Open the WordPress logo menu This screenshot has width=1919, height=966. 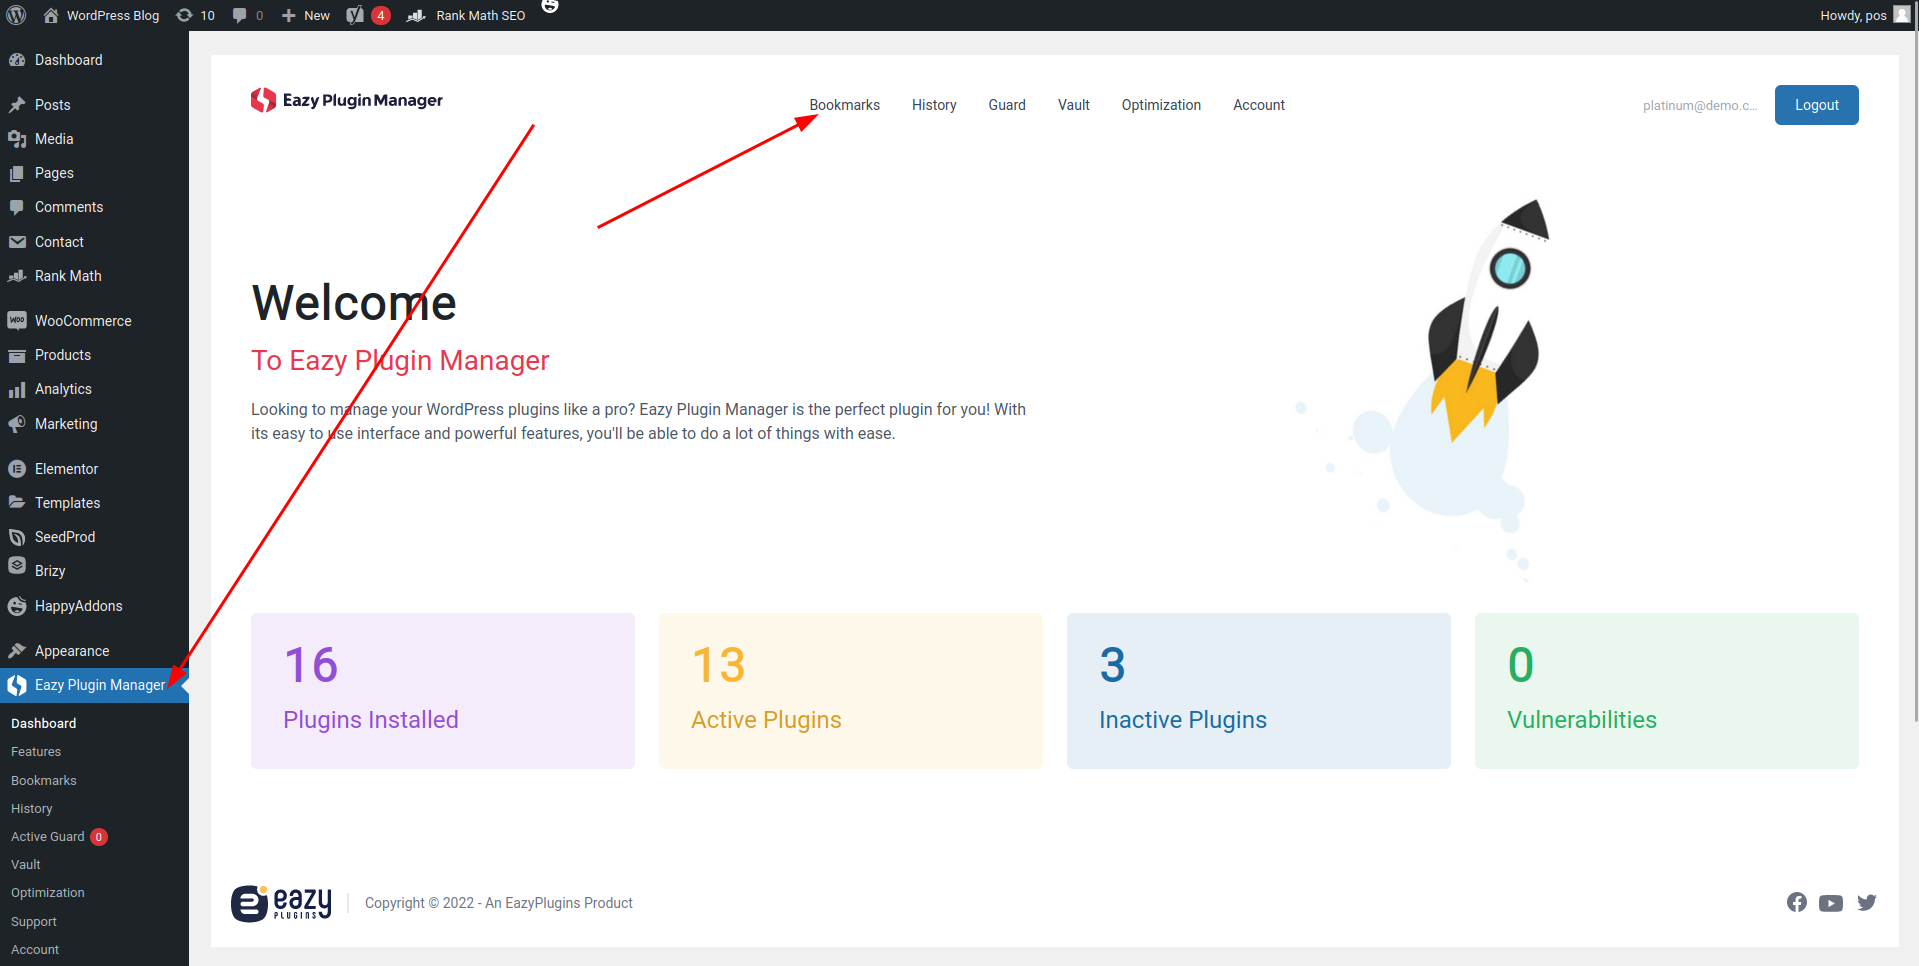click(x=15, y=15)
